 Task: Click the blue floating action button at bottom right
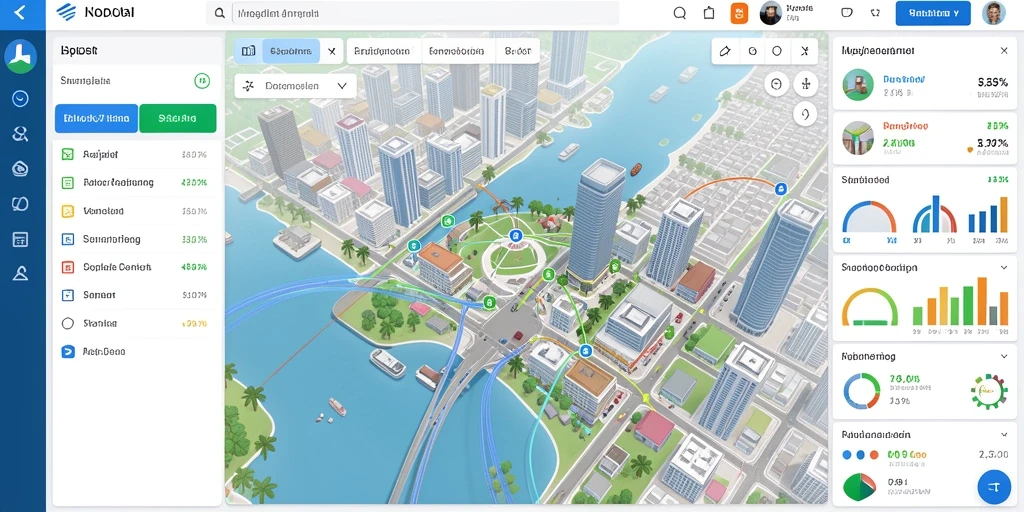pos(994,487)
